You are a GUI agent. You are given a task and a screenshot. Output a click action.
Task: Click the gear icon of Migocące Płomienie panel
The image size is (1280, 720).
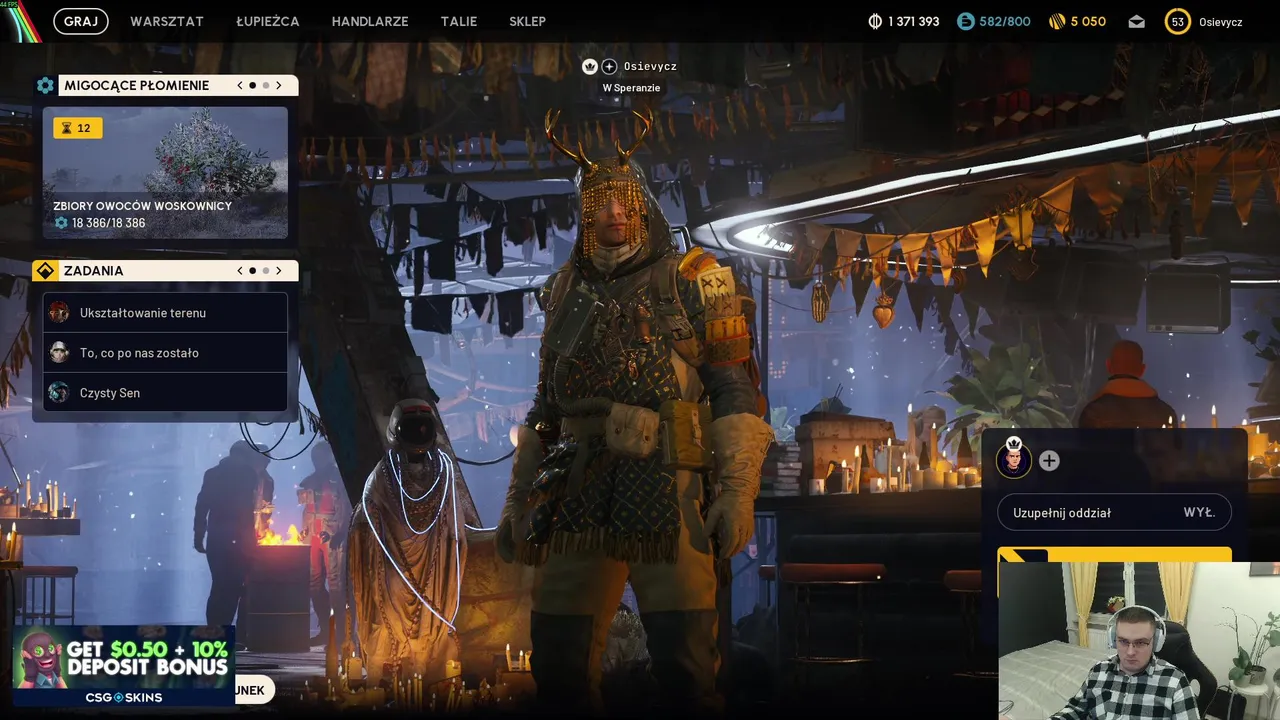pyautogui.click(x=45, y=85)
